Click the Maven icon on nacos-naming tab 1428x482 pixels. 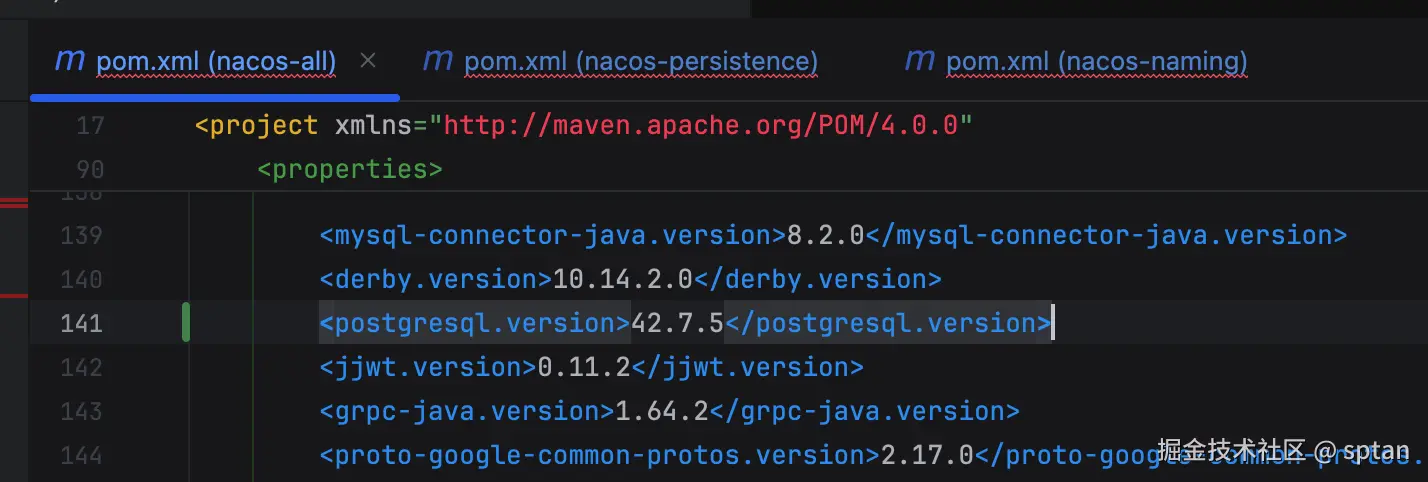coord(919,61)
